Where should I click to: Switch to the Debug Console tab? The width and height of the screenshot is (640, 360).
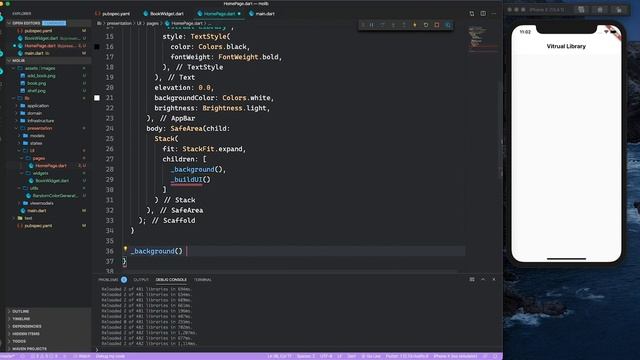pyautogui.click(x=171, y=280)
